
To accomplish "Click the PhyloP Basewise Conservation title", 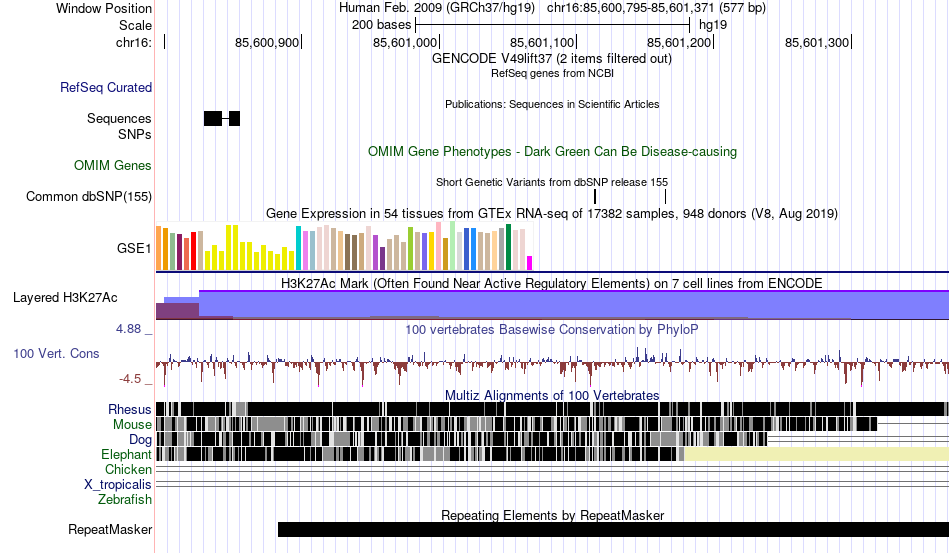I will coord(551,329).
